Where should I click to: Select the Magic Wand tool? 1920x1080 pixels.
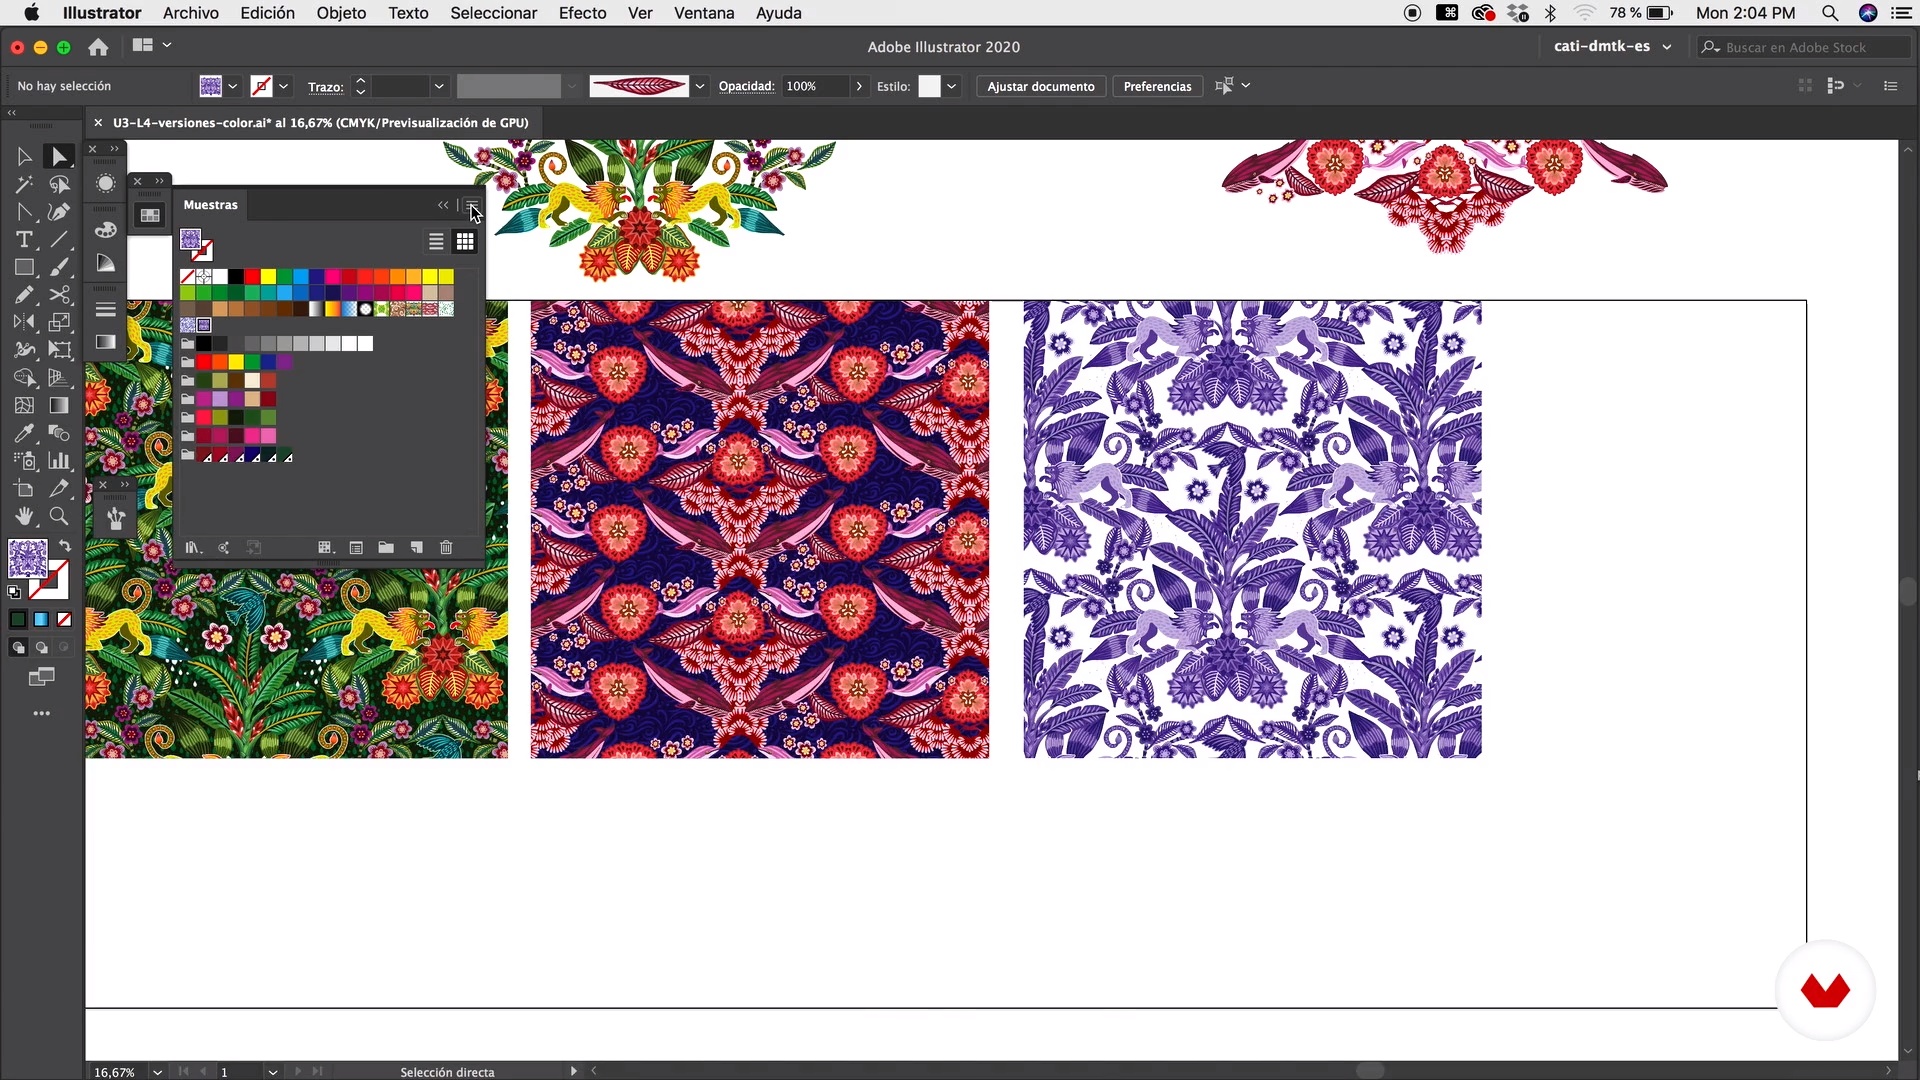24,185
